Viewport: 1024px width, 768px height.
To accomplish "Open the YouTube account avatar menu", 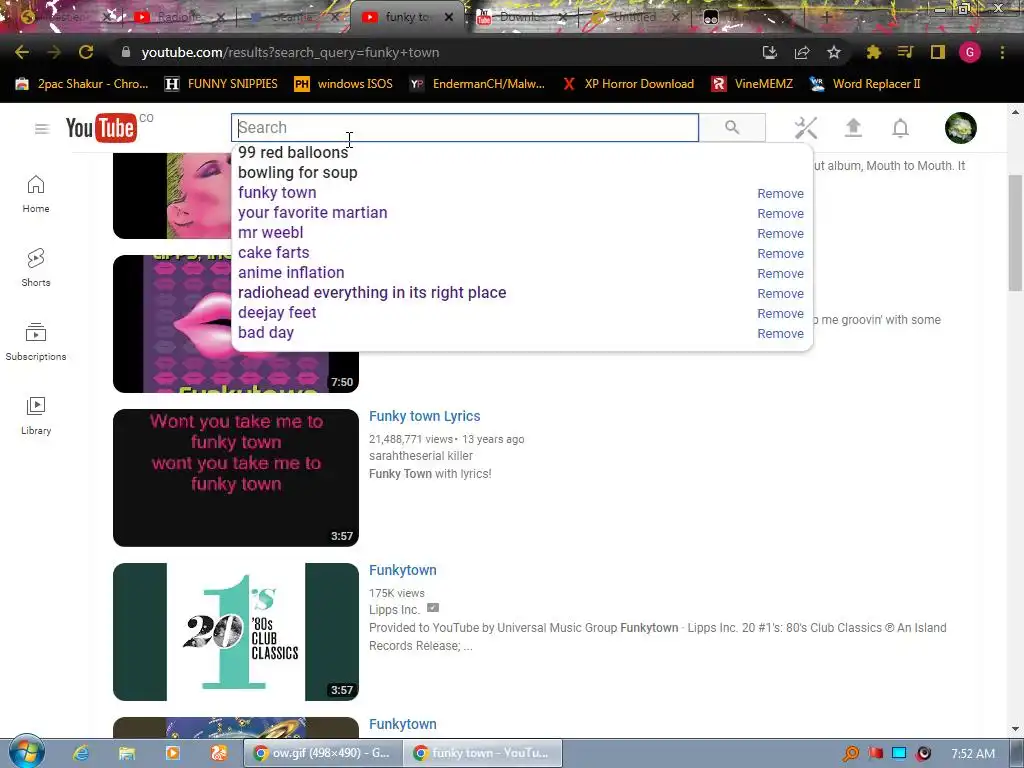I will coord(961,128).
